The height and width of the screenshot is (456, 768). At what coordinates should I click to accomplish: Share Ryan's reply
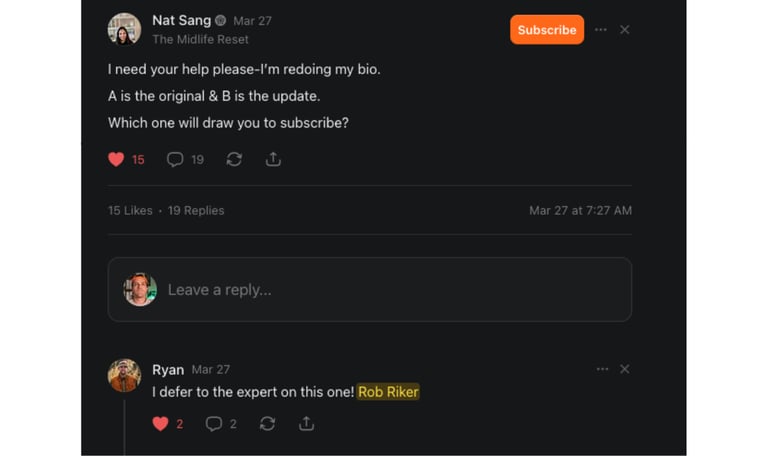tap(306, 424)
